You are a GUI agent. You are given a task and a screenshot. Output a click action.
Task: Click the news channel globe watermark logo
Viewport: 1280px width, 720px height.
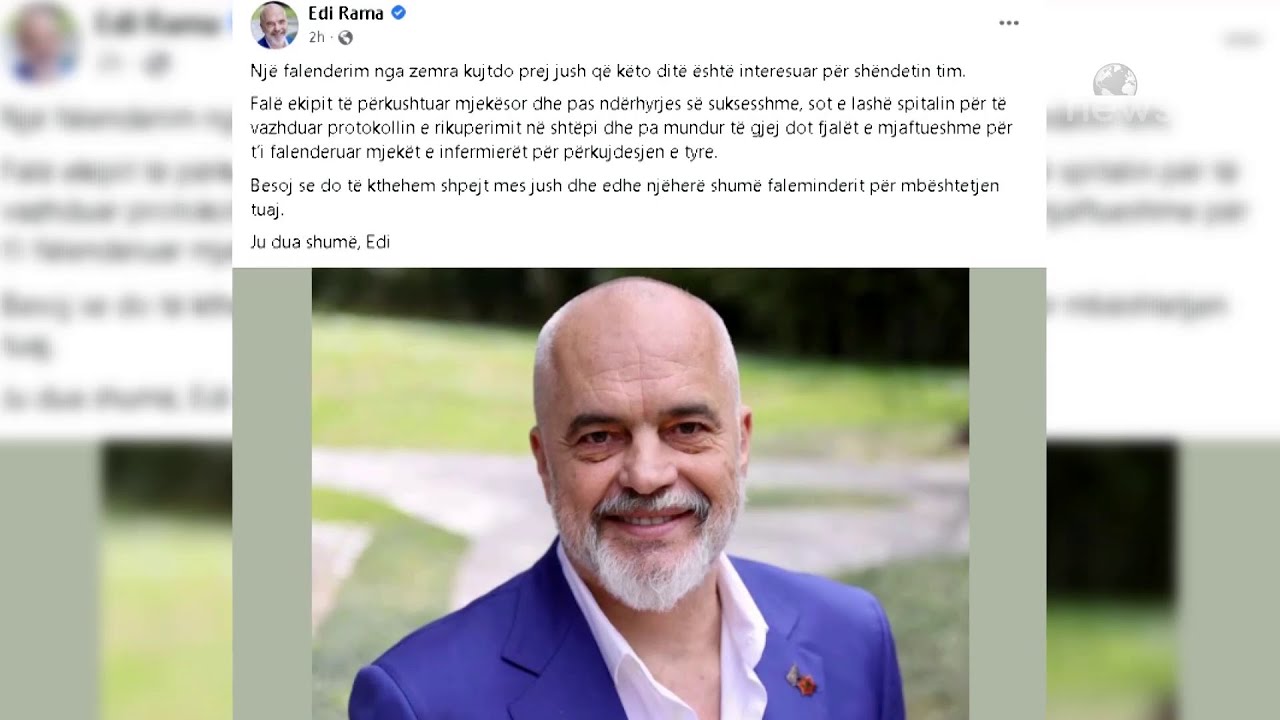(x=1114, y=82)
